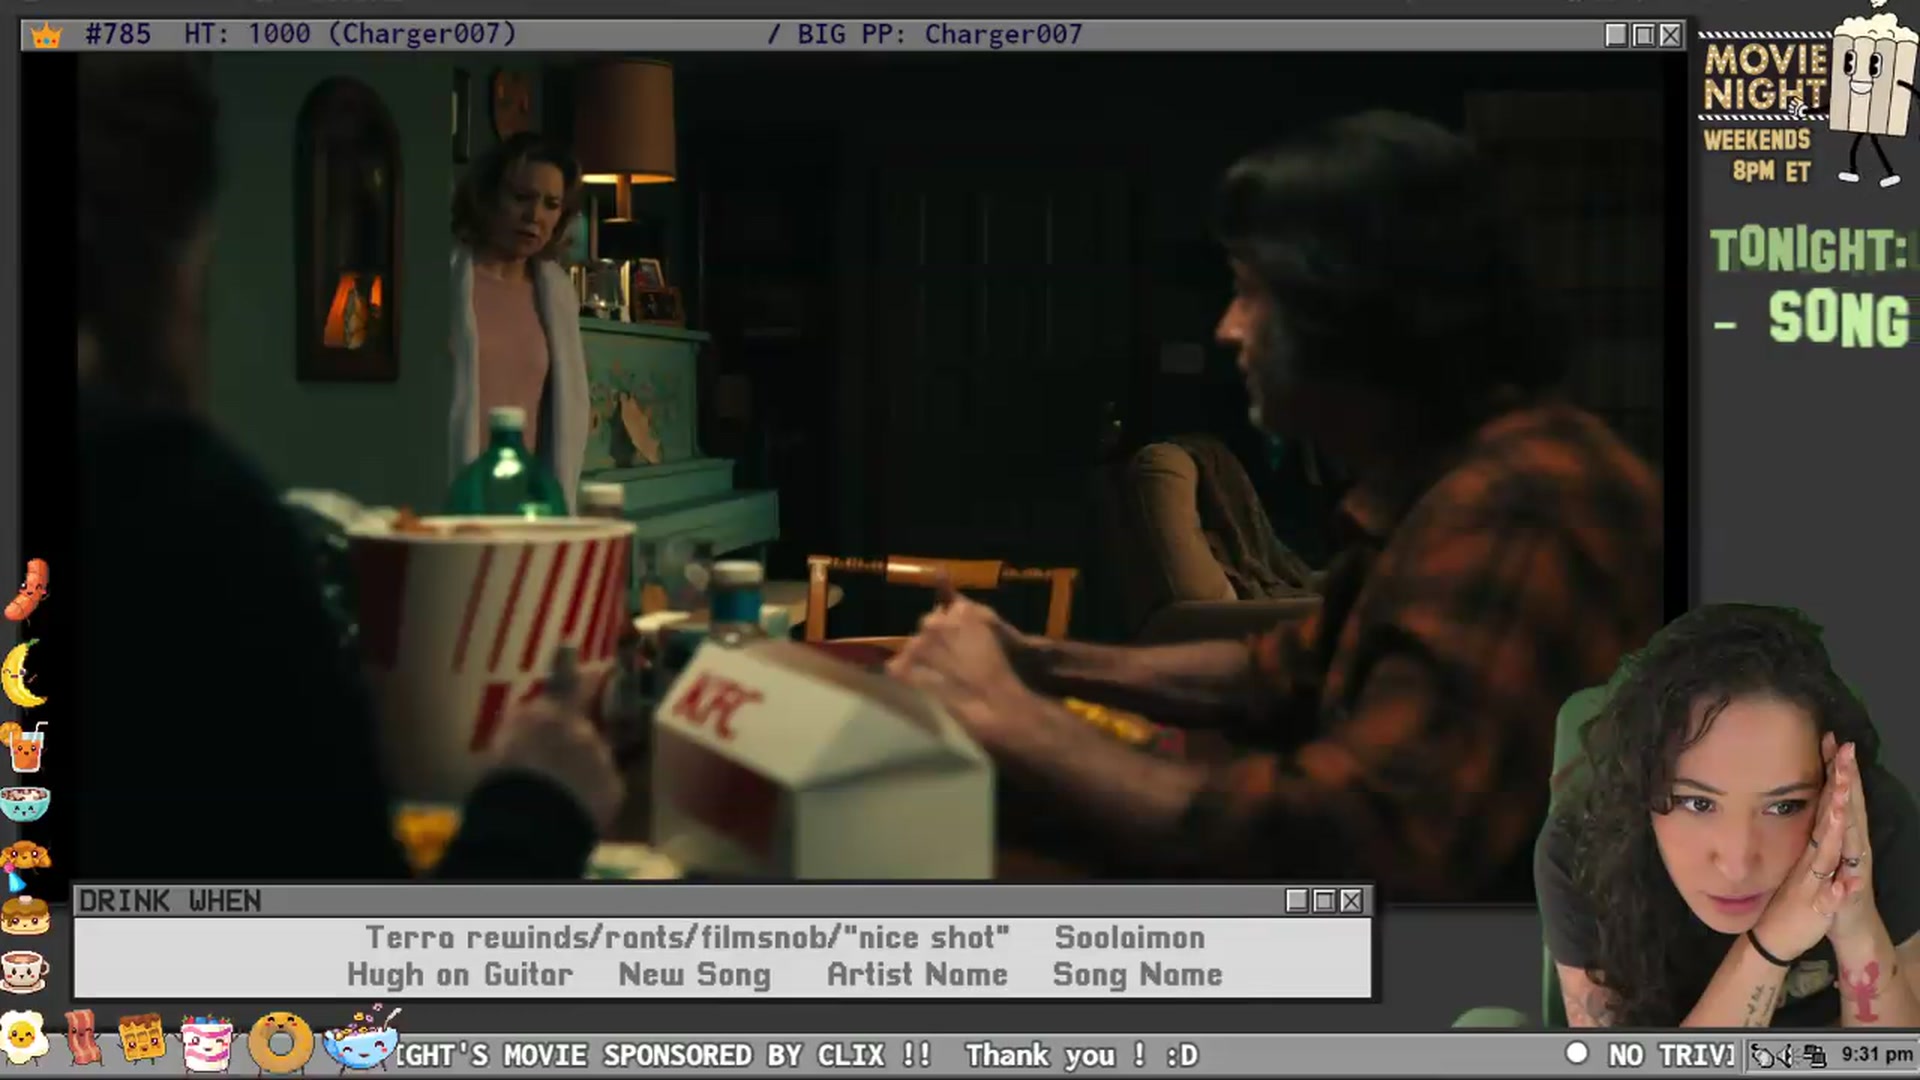Click the white dot before NO TRIVIA
The width and height of the screenshot is (1920, 1080).
tap(1577, 1053)
